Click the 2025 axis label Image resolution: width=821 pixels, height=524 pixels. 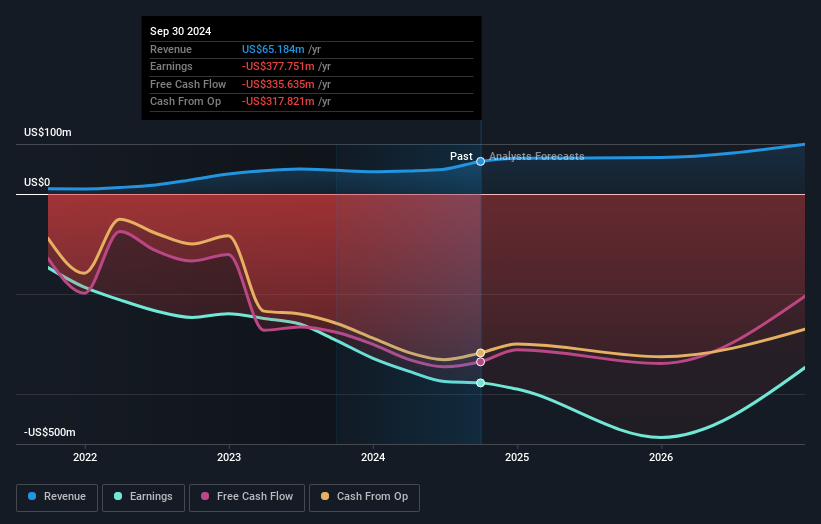point(517,458)
